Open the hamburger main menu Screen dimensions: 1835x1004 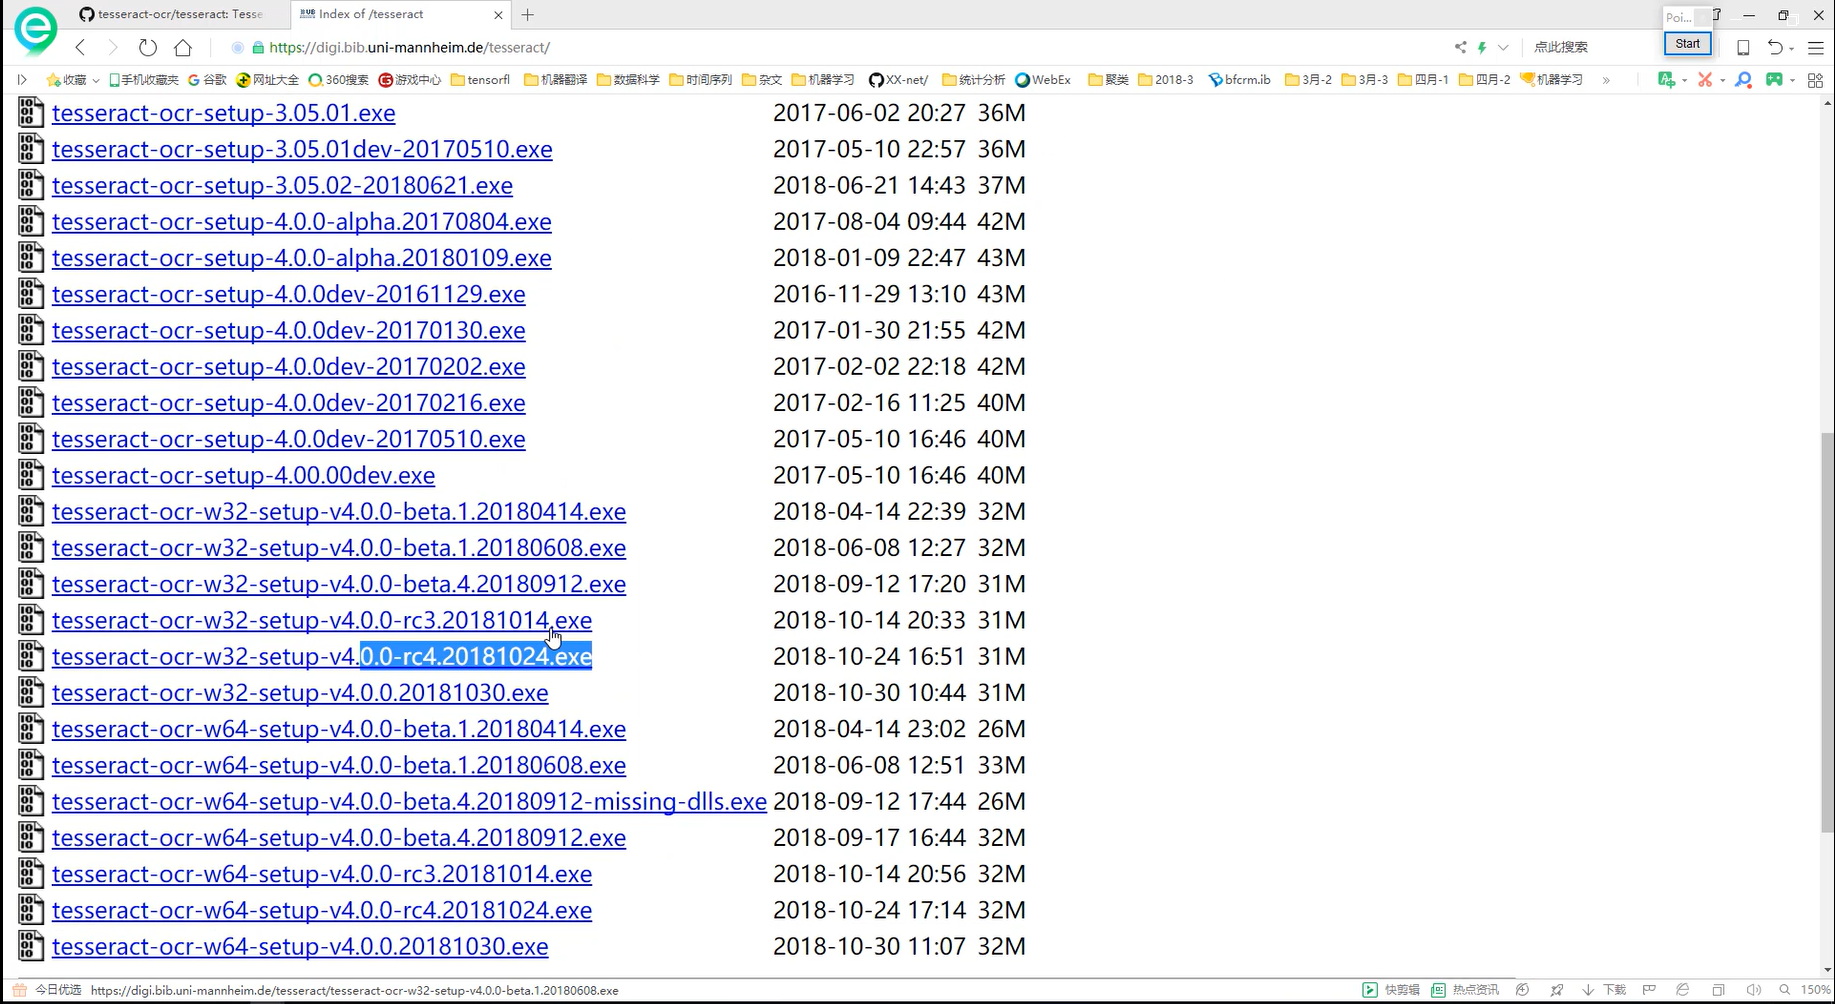click(x=1816, y=47)
